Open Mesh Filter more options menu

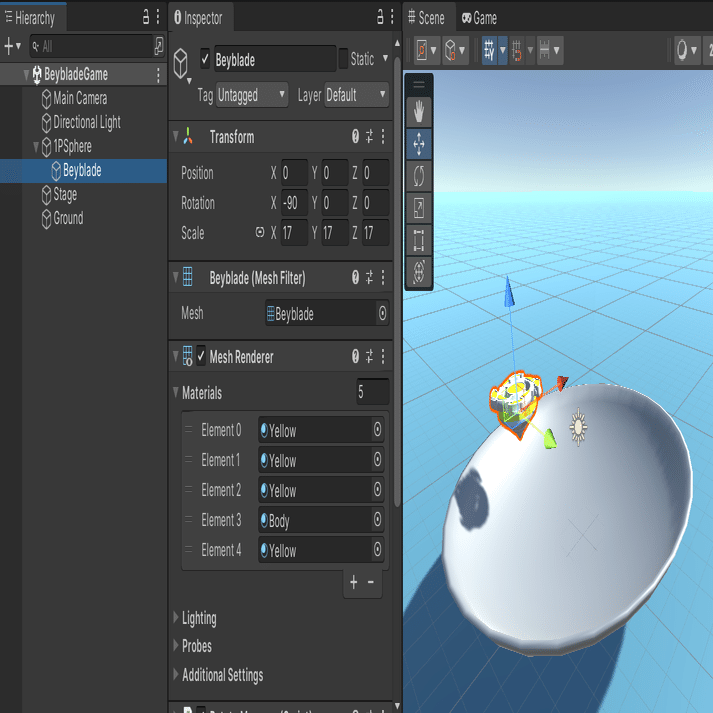383,277
